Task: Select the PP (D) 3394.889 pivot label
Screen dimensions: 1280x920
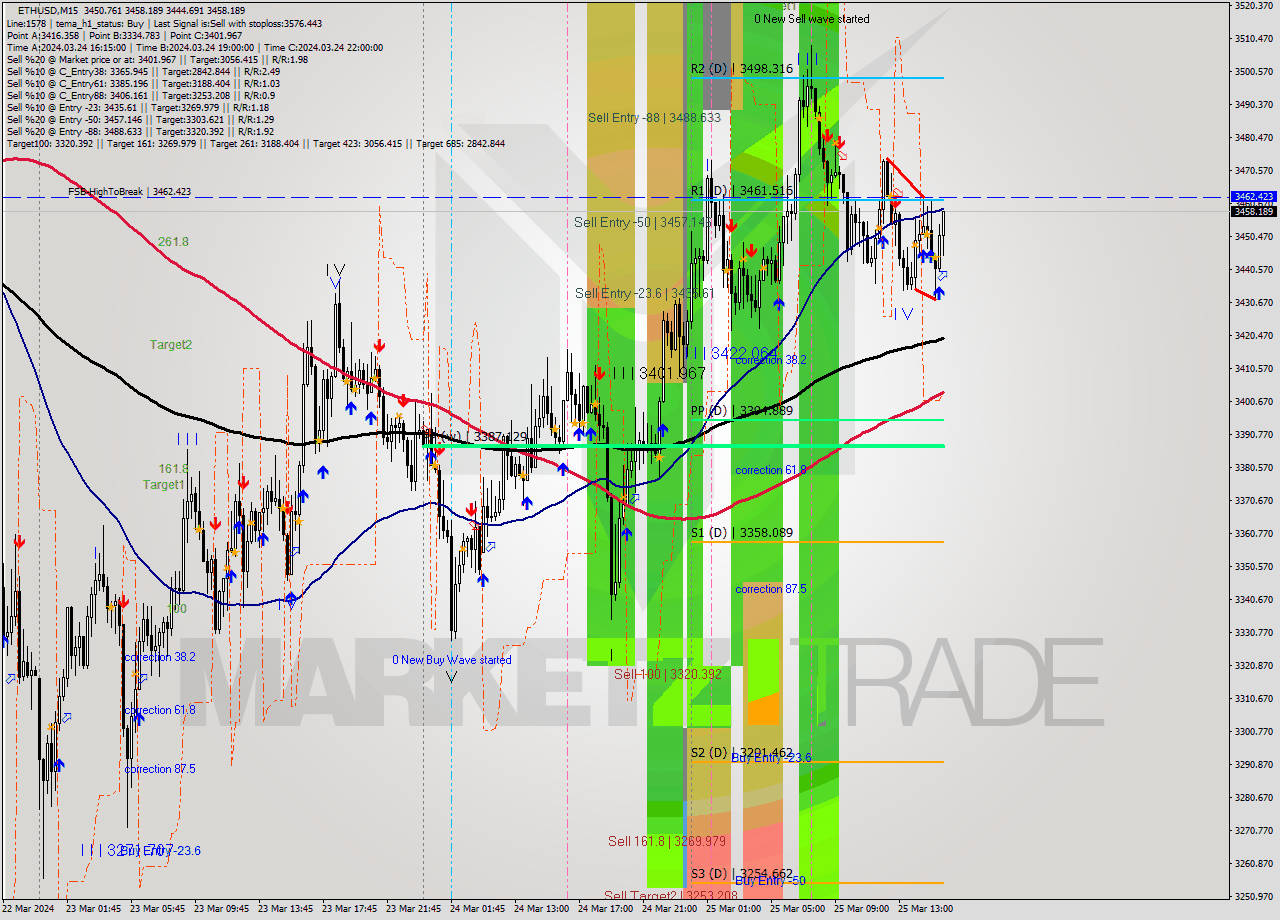Action: coord(741,411)
